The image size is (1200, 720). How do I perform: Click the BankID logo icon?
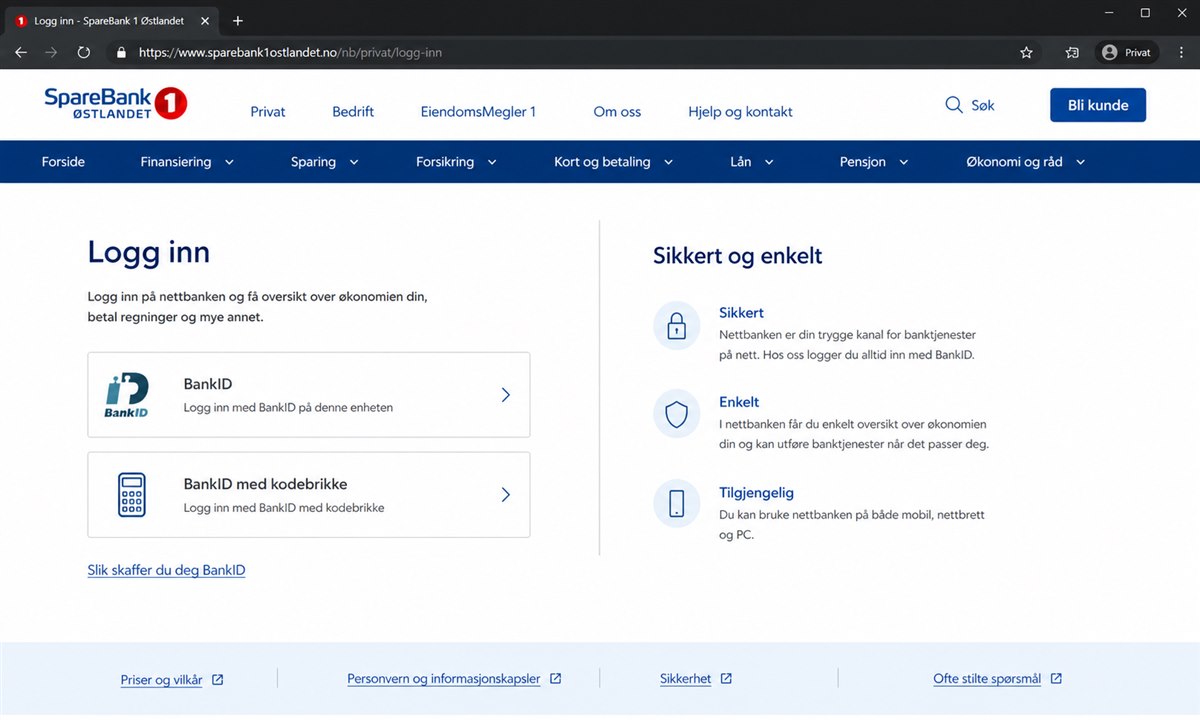click(127, 395)
